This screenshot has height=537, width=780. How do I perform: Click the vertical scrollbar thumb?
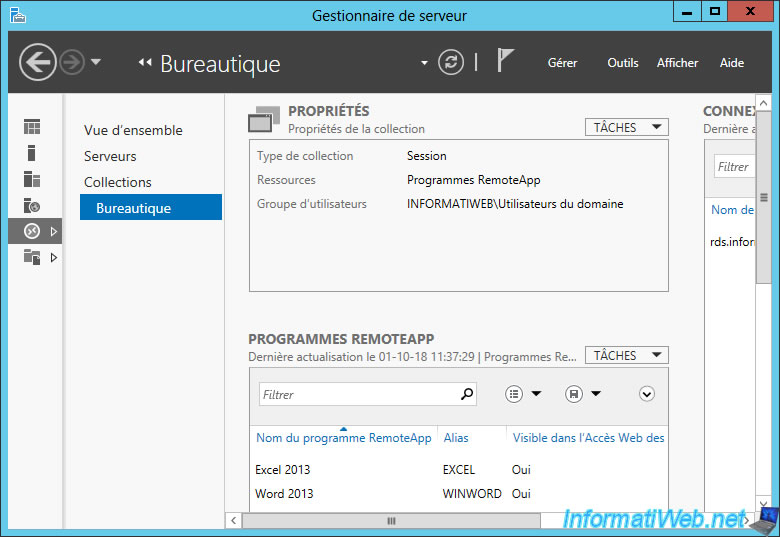click(x=764, y=196)
